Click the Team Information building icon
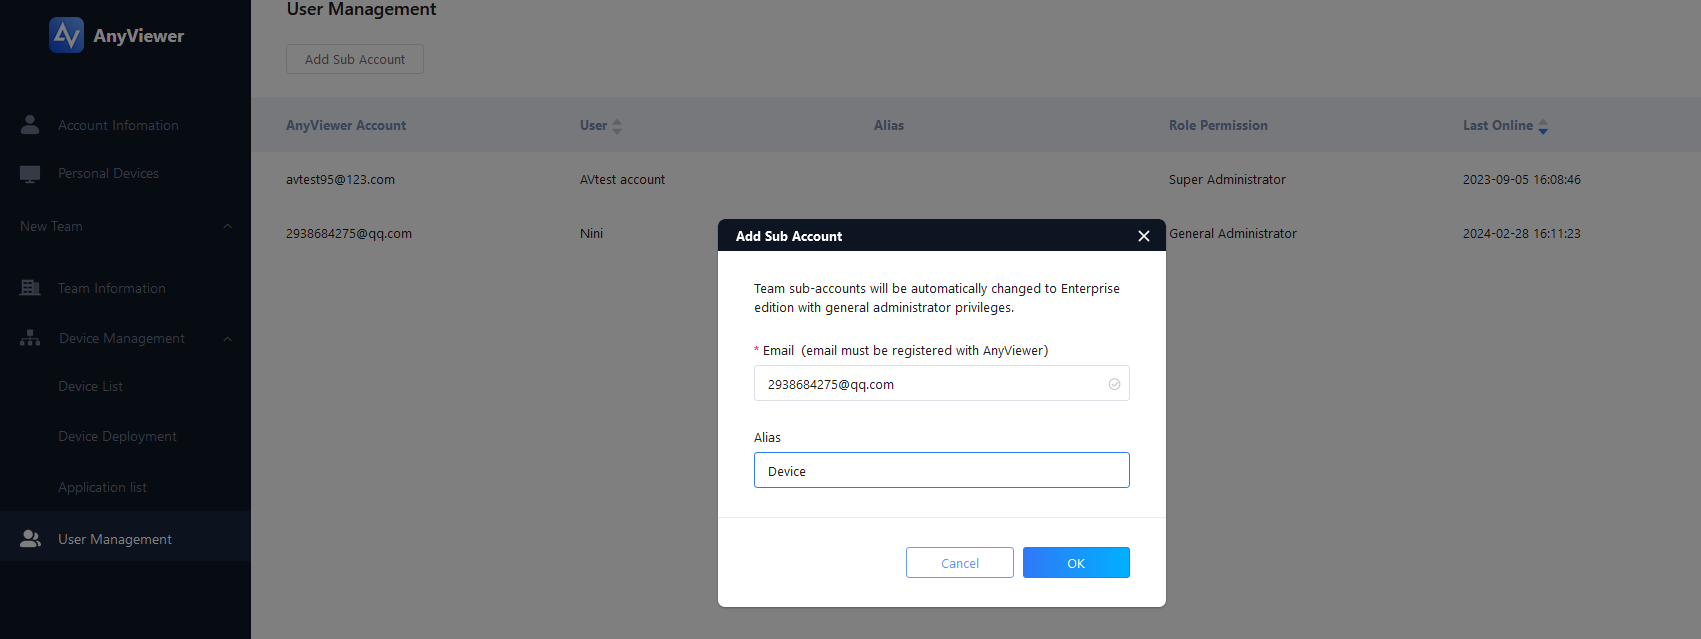The width and height of the screenshot is (1701, 639). pyautogui.click(x=30, y=288)
